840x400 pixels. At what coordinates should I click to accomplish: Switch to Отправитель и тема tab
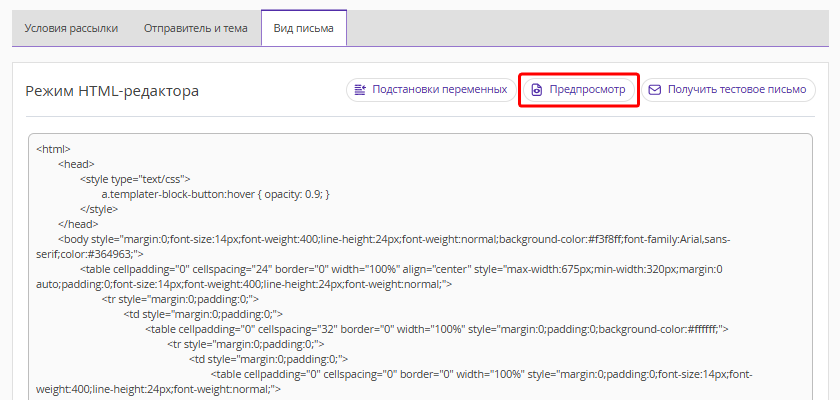[196, 28]
